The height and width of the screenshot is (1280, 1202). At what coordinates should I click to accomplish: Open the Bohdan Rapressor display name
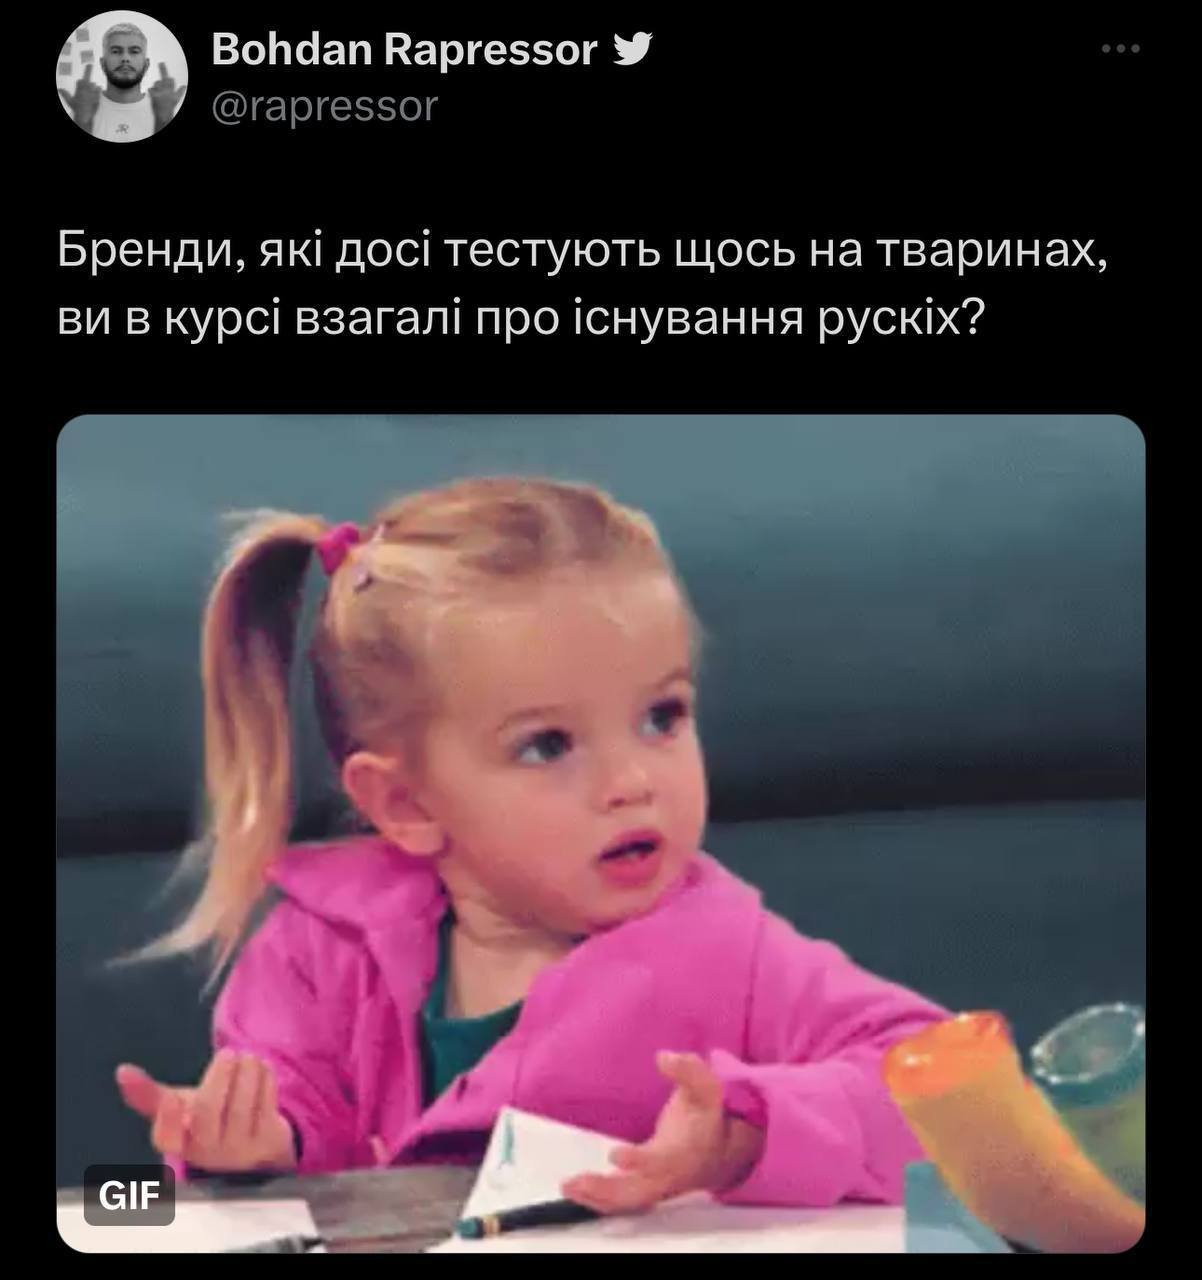[x=404, y=49]
